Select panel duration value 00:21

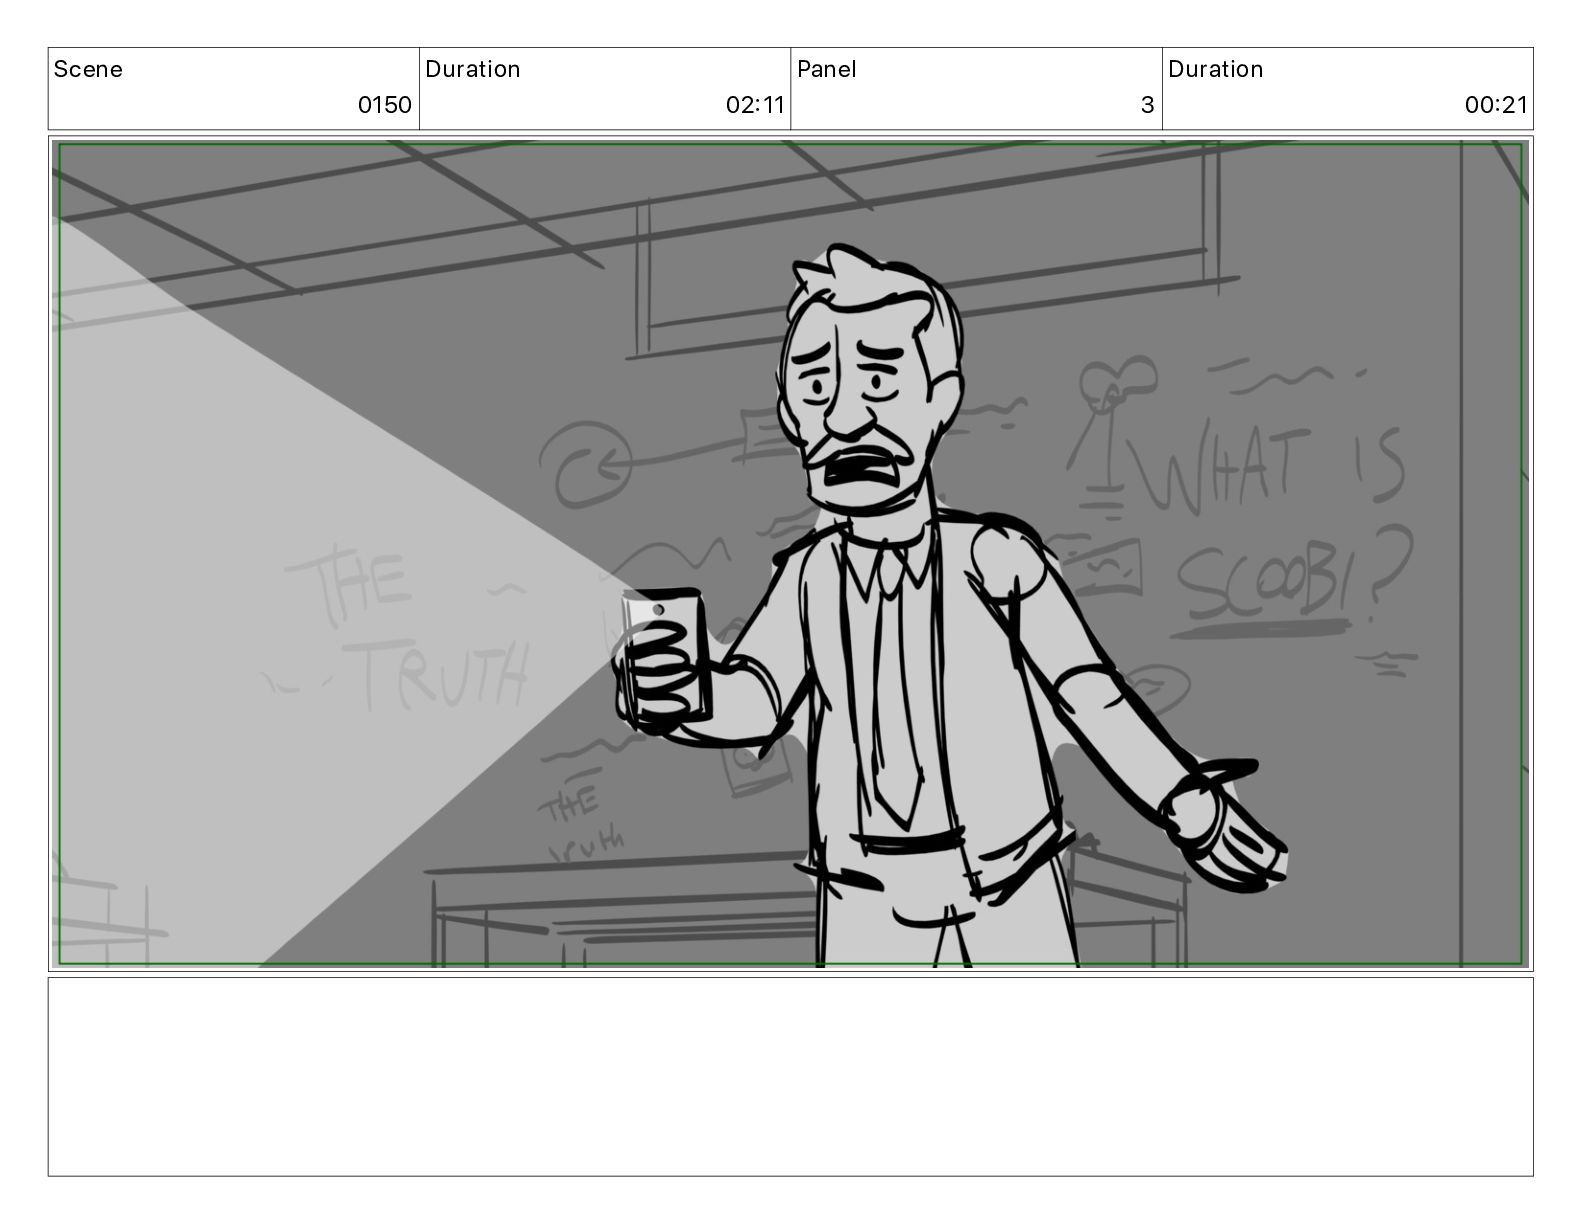[x=1497, y=105]
